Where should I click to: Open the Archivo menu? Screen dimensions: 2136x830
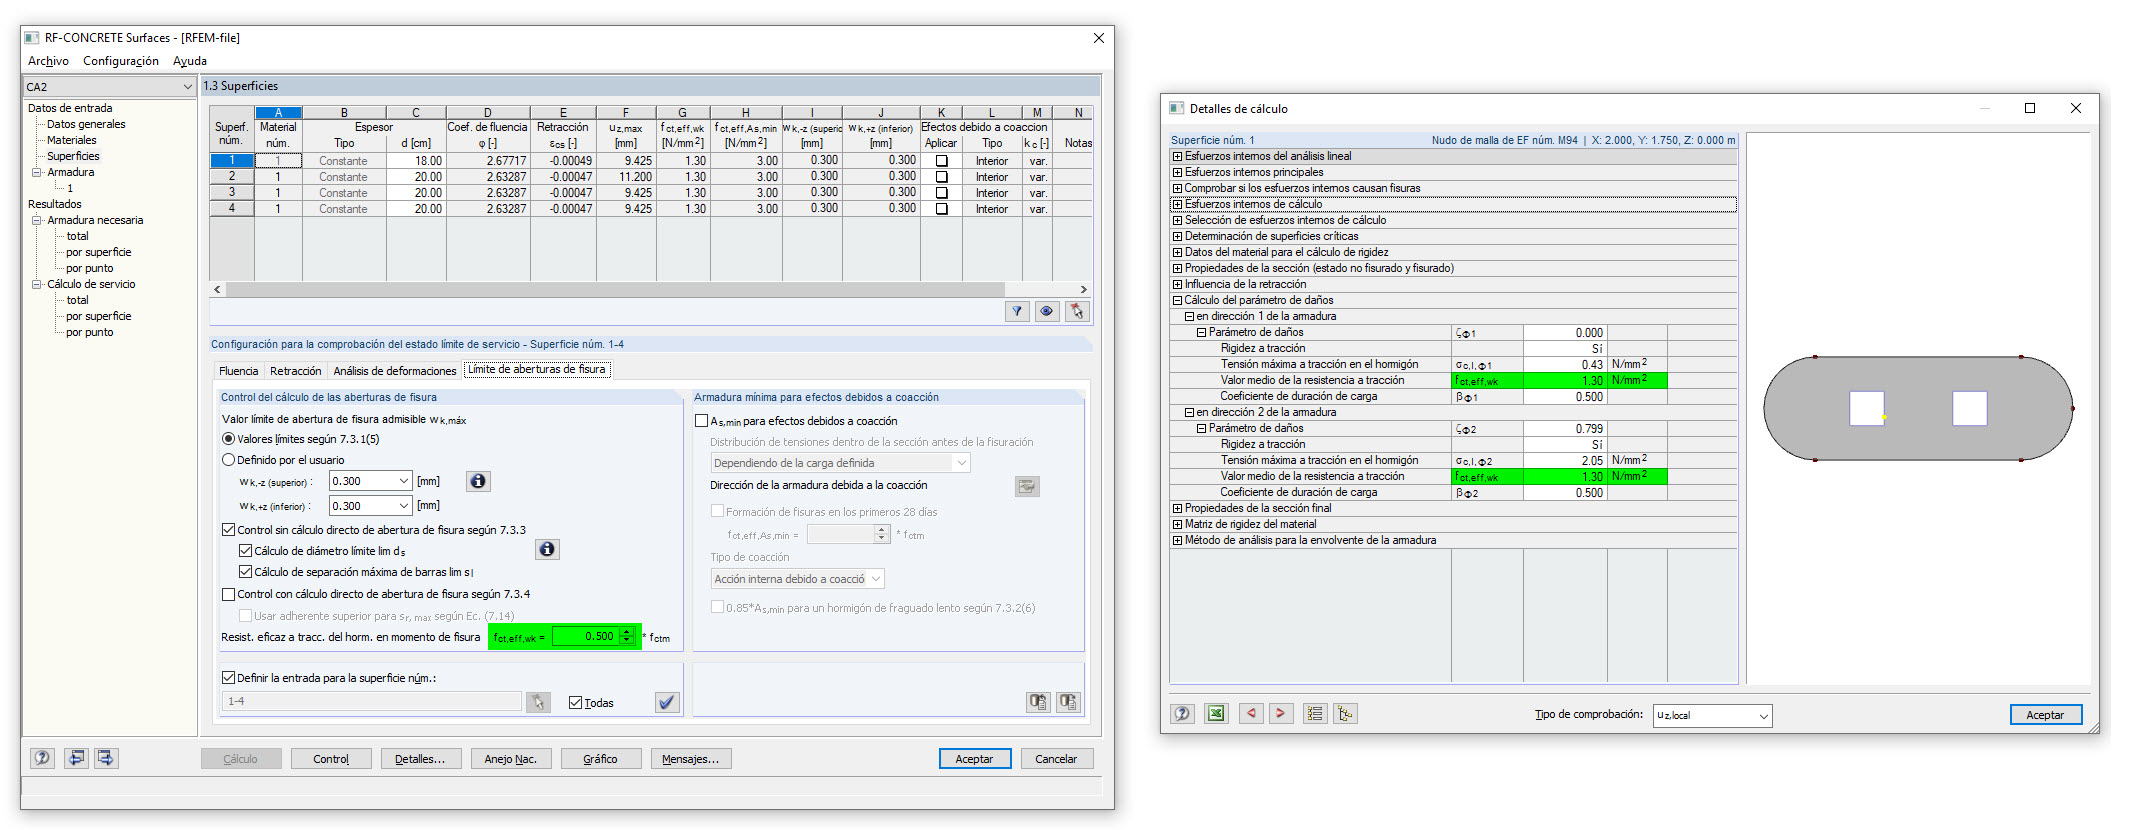coord(48,61)
